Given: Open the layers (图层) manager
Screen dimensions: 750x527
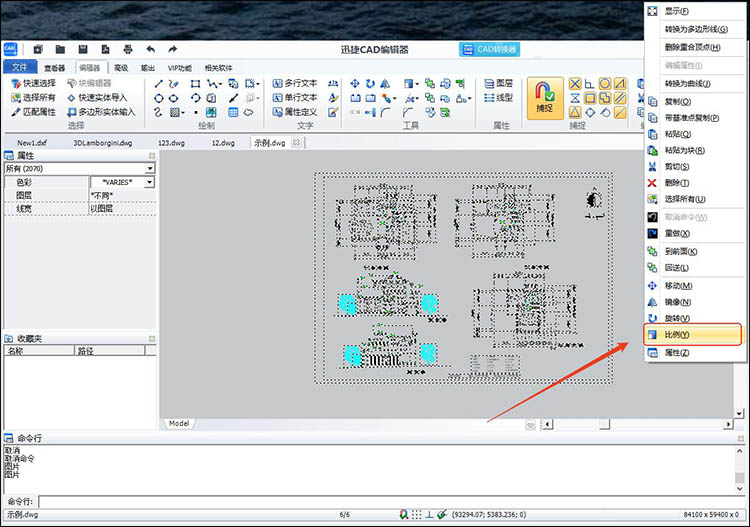Looking at the screenshot, I should (x=498, y=84).
